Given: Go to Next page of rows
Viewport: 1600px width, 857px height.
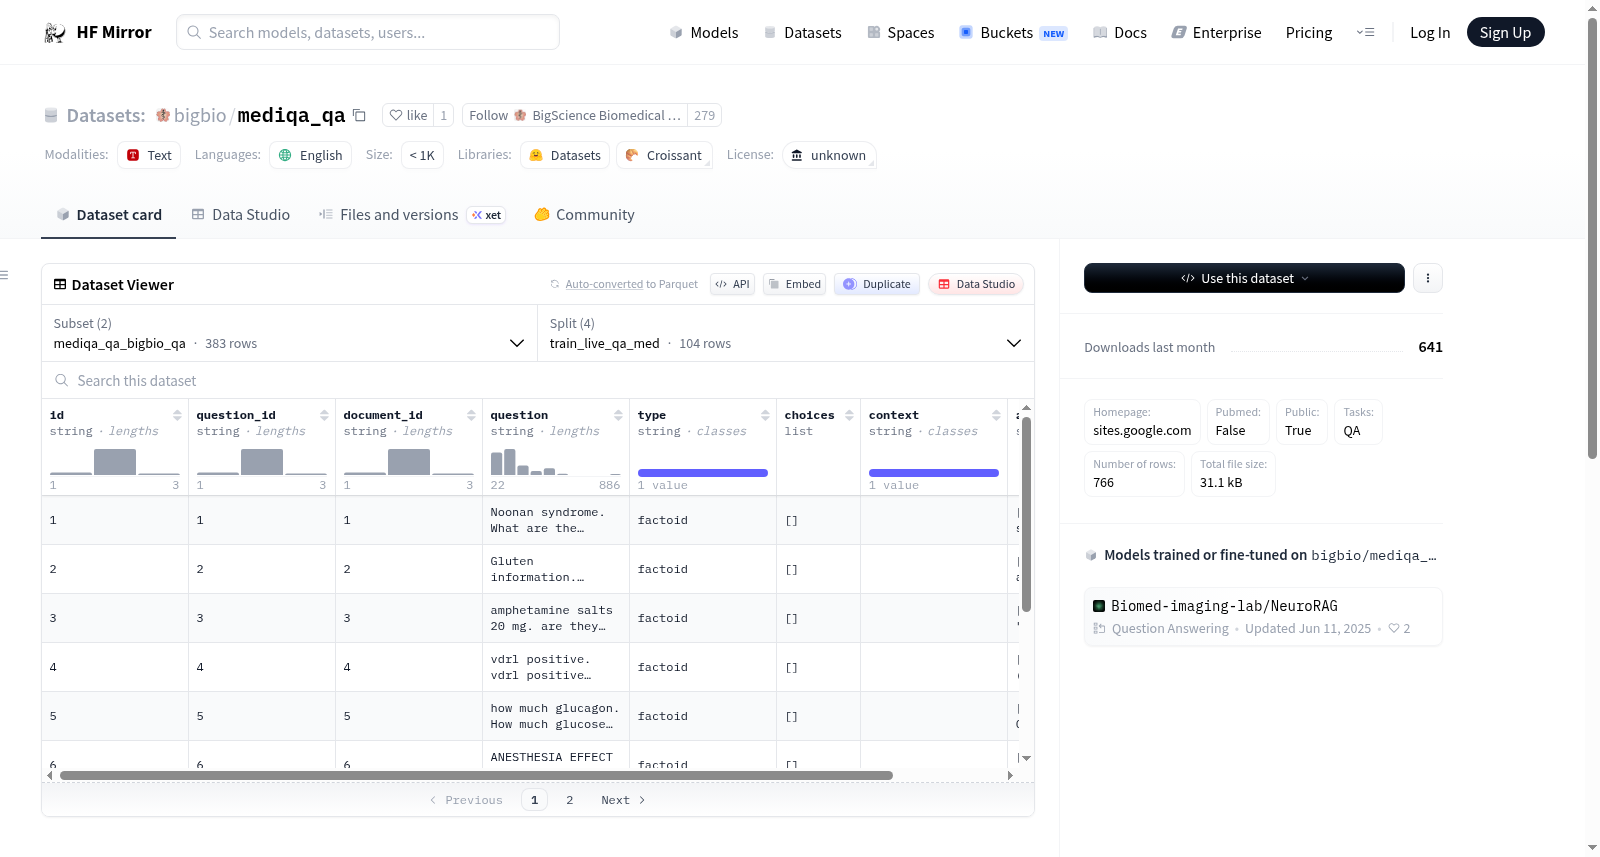Looking at the screenshot, I should pos(623,800).
